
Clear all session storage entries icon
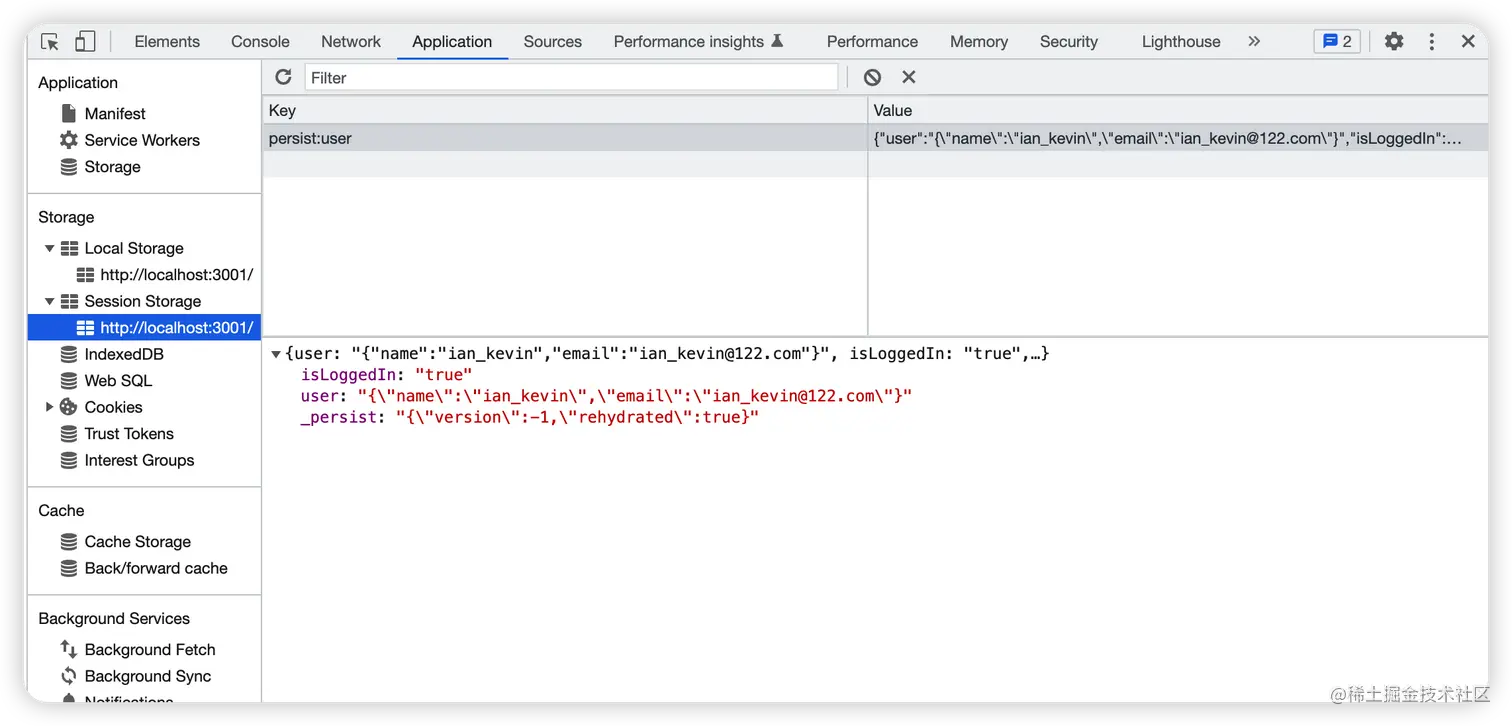[873, 77]
